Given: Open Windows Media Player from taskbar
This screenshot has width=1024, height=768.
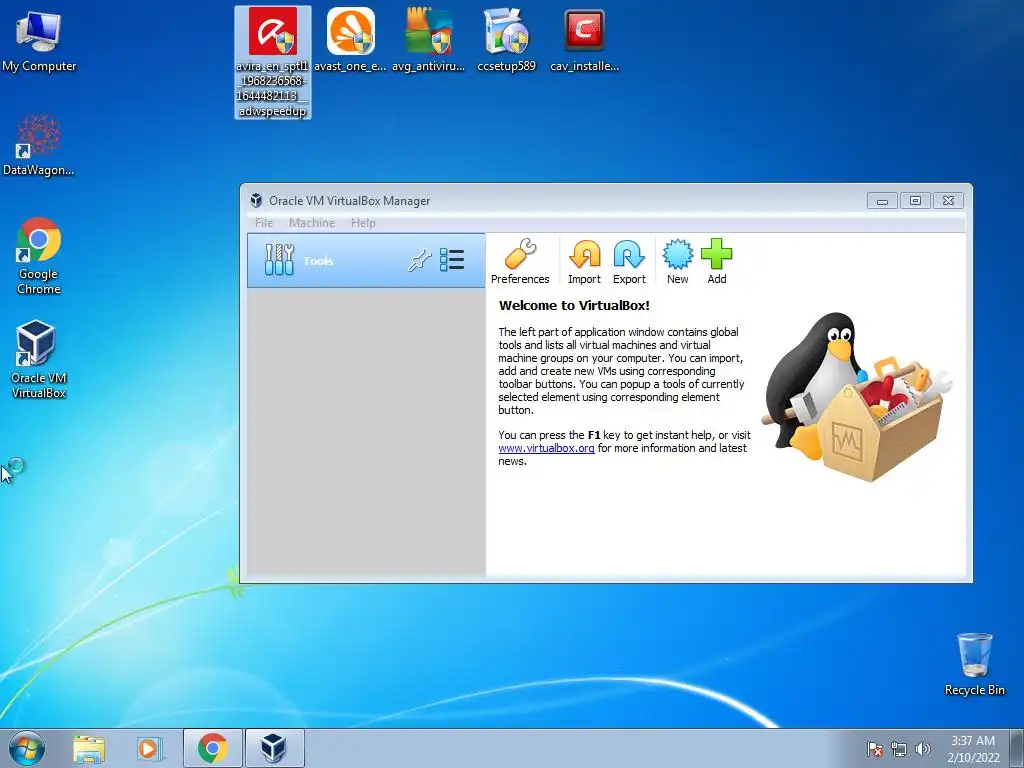Looking at the screenshot, I should pyautogui.click(x=149, y=748).
